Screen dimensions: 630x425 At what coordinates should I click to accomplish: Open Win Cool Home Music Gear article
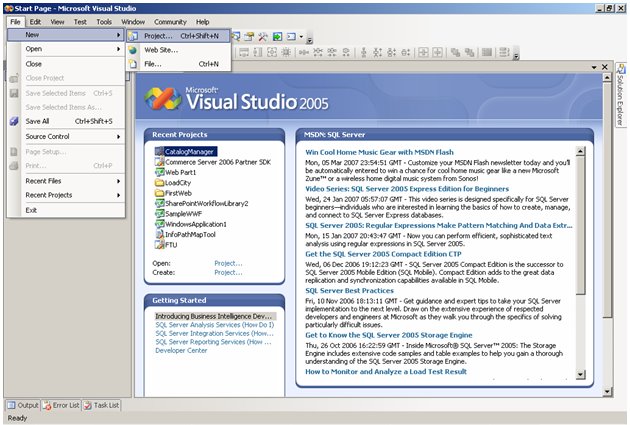379,152
